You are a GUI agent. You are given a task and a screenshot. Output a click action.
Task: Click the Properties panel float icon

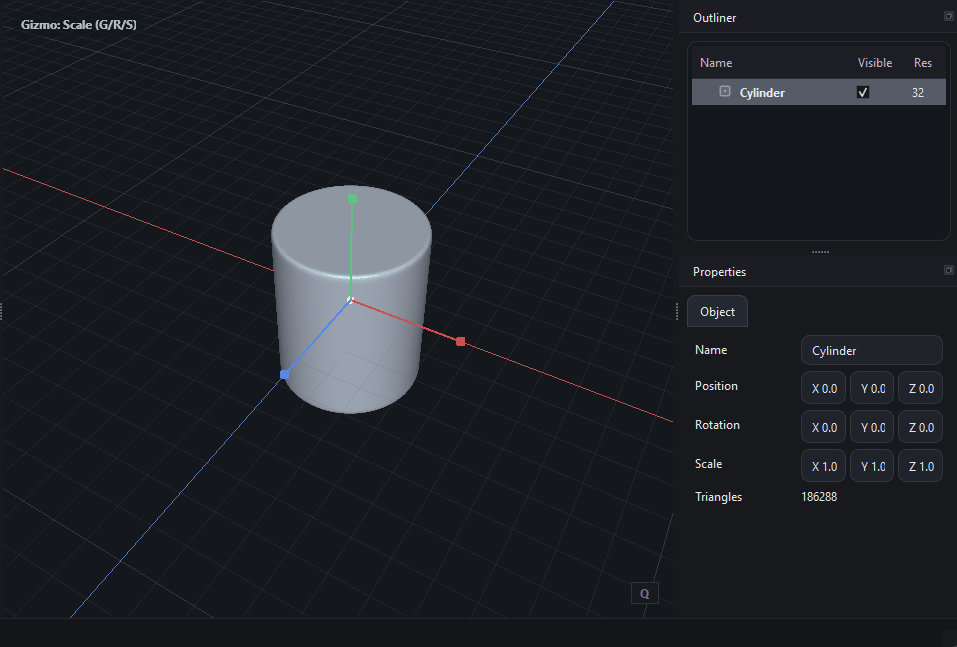pos(948,271)
